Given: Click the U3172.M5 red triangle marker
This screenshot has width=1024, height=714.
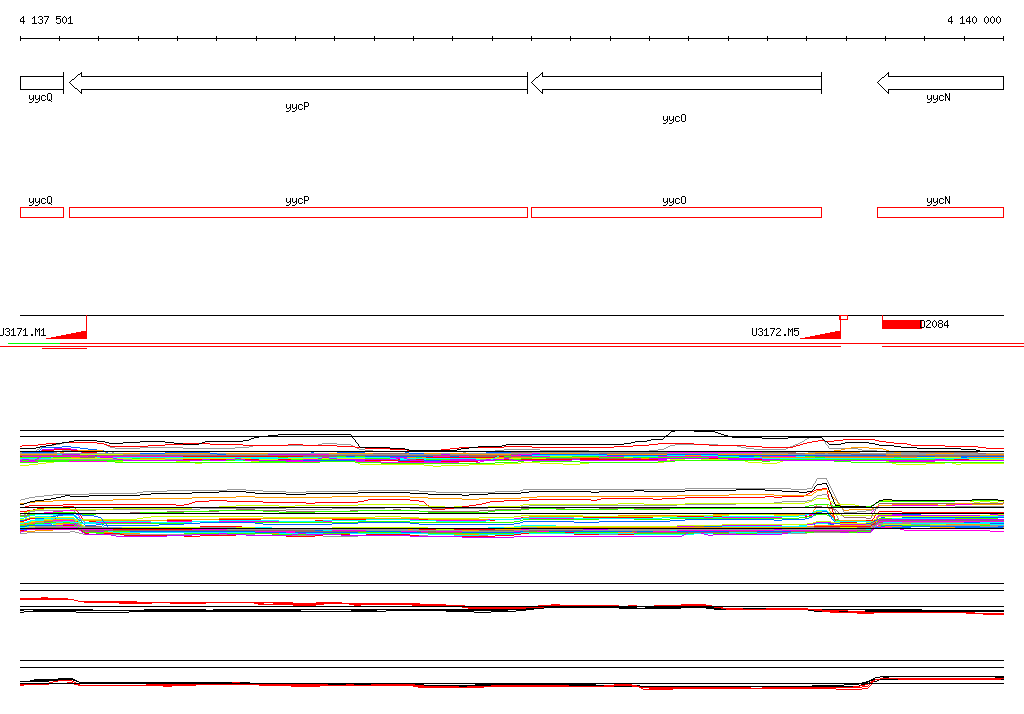Looking at the screenshot, I should (x=824, y=334).
